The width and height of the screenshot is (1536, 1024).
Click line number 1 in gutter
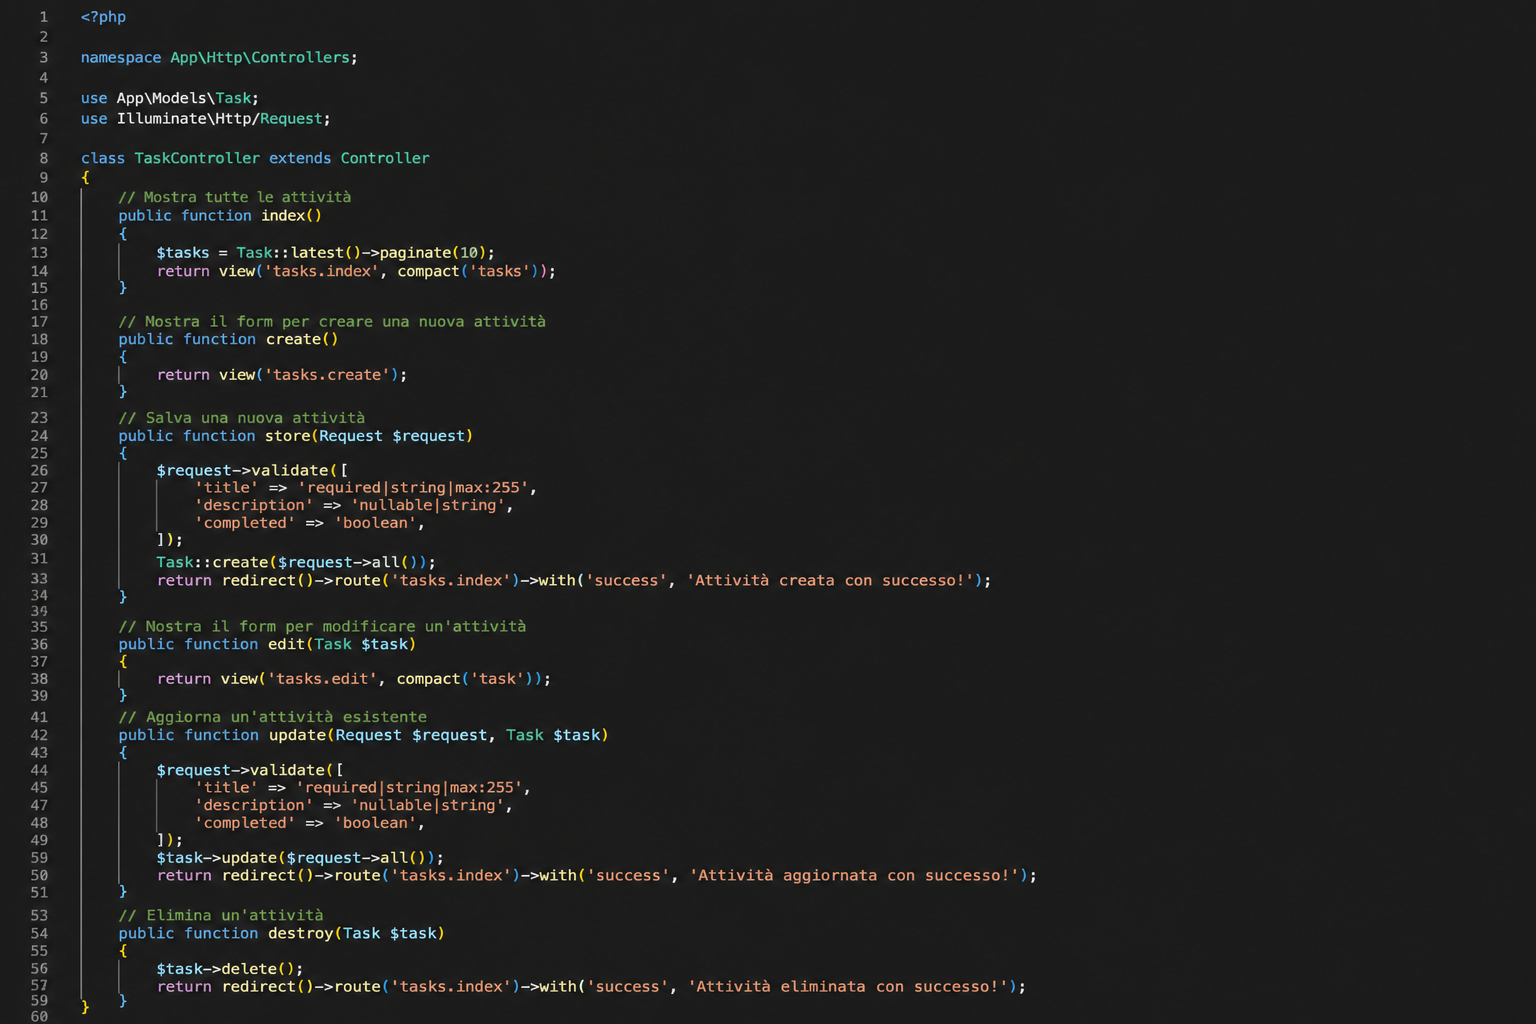click(x=44, y=17)
